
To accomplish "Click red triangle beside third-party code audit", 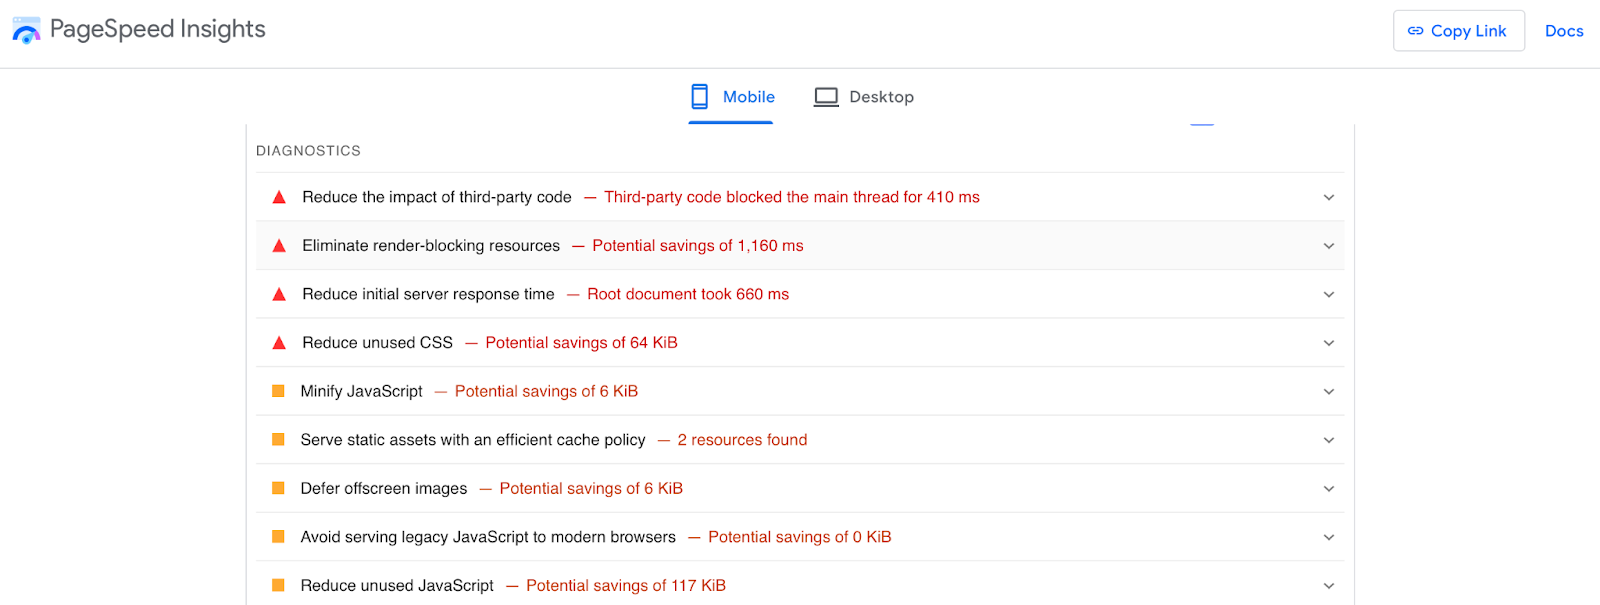I will click(279, 198).
